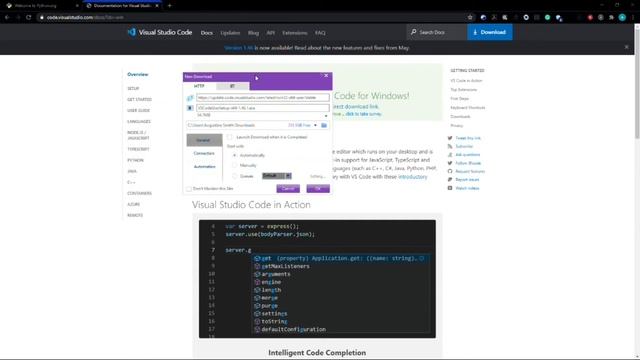
Task: Click the browser forward arrow
Action: 18,17
